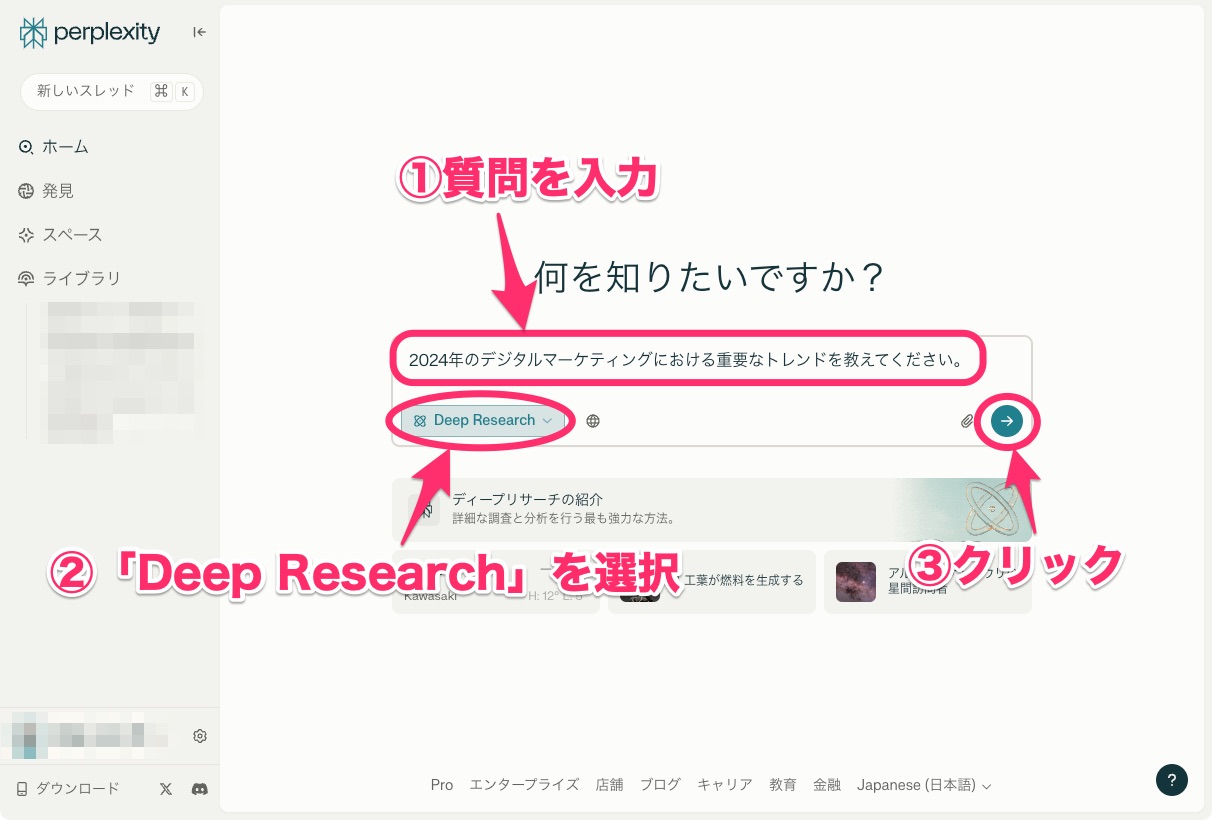Toggle the web search globe icon
The height and width of the screenshot is (820, 1212).
click(x=593, y=421)
